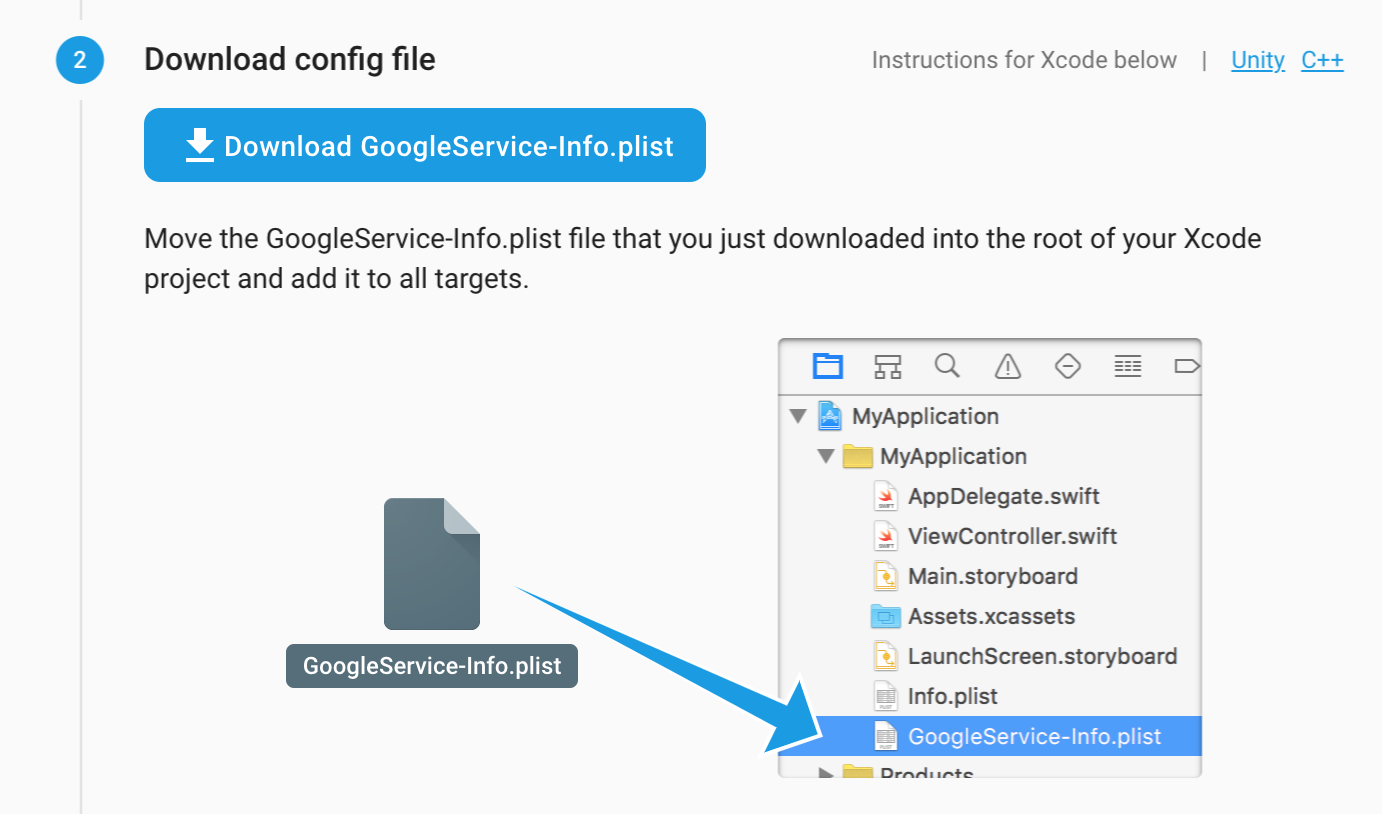This screenshot has width=1382, height=814.
Task: Open the C++ instructions link
Action: point(1322,60)
